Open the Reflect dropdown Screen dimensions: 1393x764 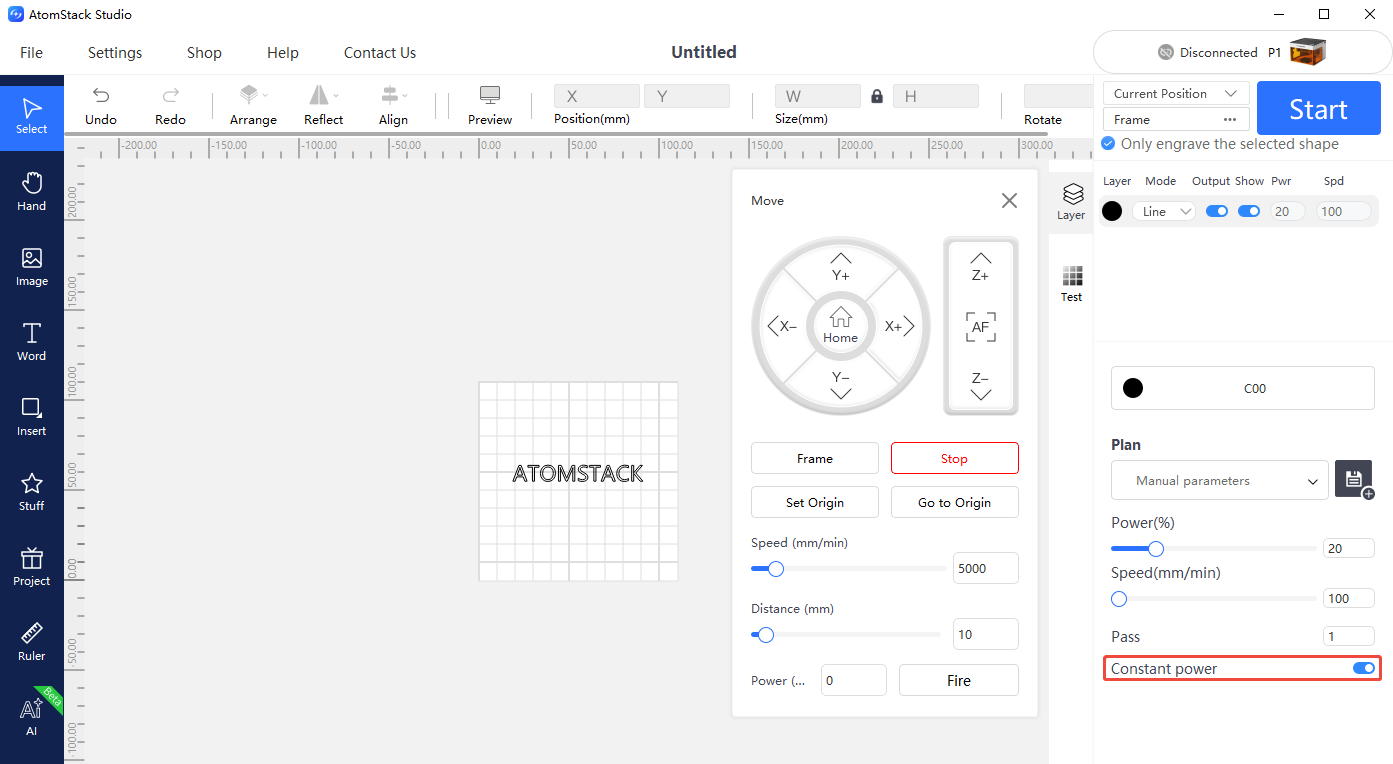point(323,105)
